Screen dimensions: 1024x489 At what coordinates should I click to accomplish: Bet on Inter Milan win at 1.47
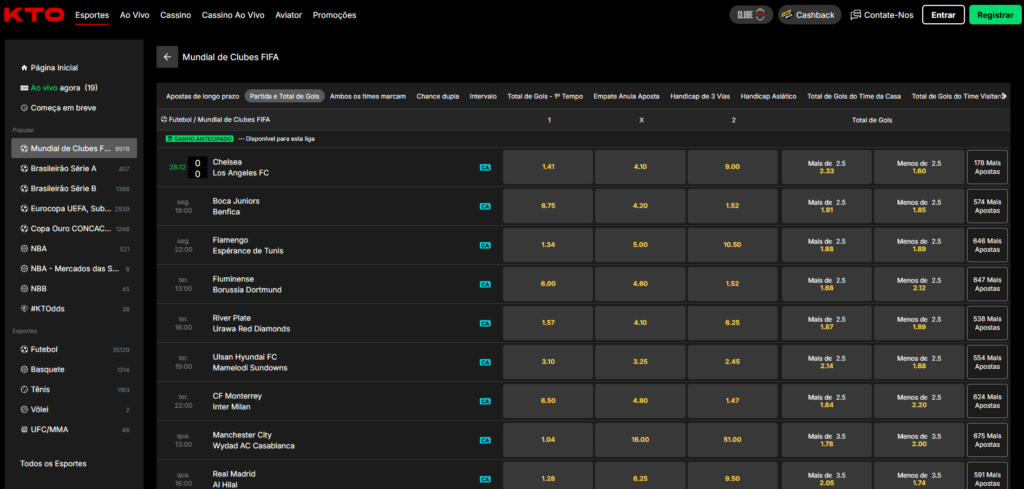(733, 401)
